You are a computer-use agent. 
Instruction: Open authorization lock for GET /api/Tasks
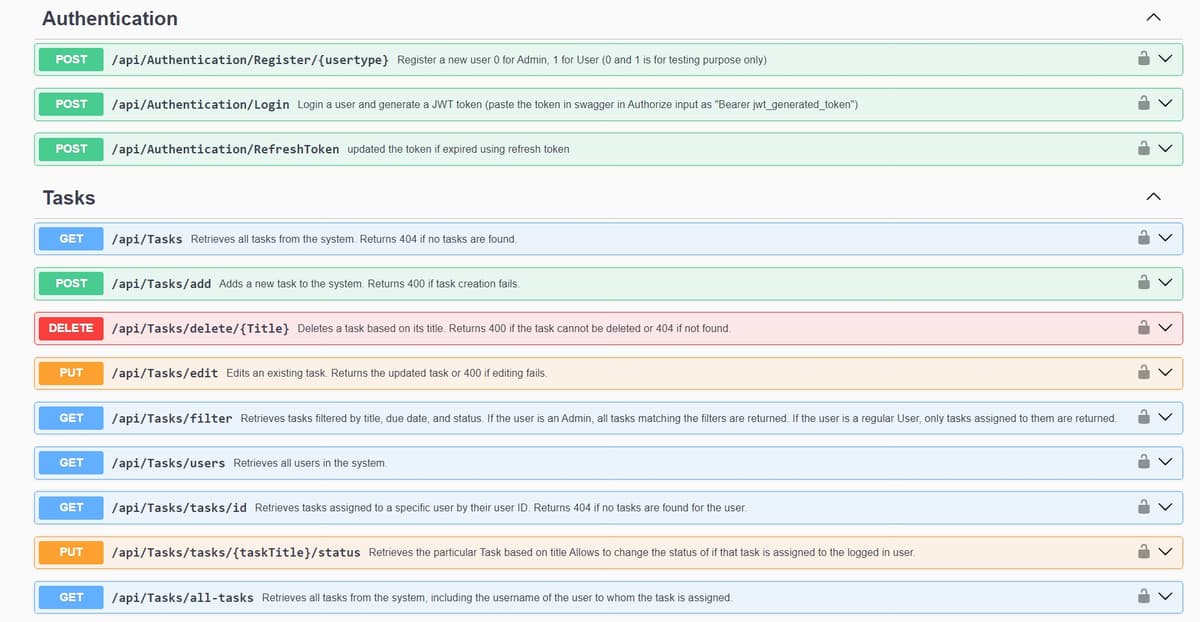coord(1143,238)
